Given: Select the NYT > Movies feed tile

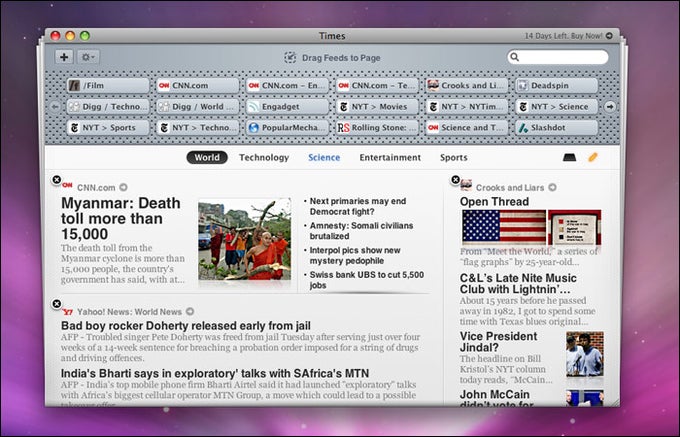Looking at the screenshot, I should [x=377, y=107].
